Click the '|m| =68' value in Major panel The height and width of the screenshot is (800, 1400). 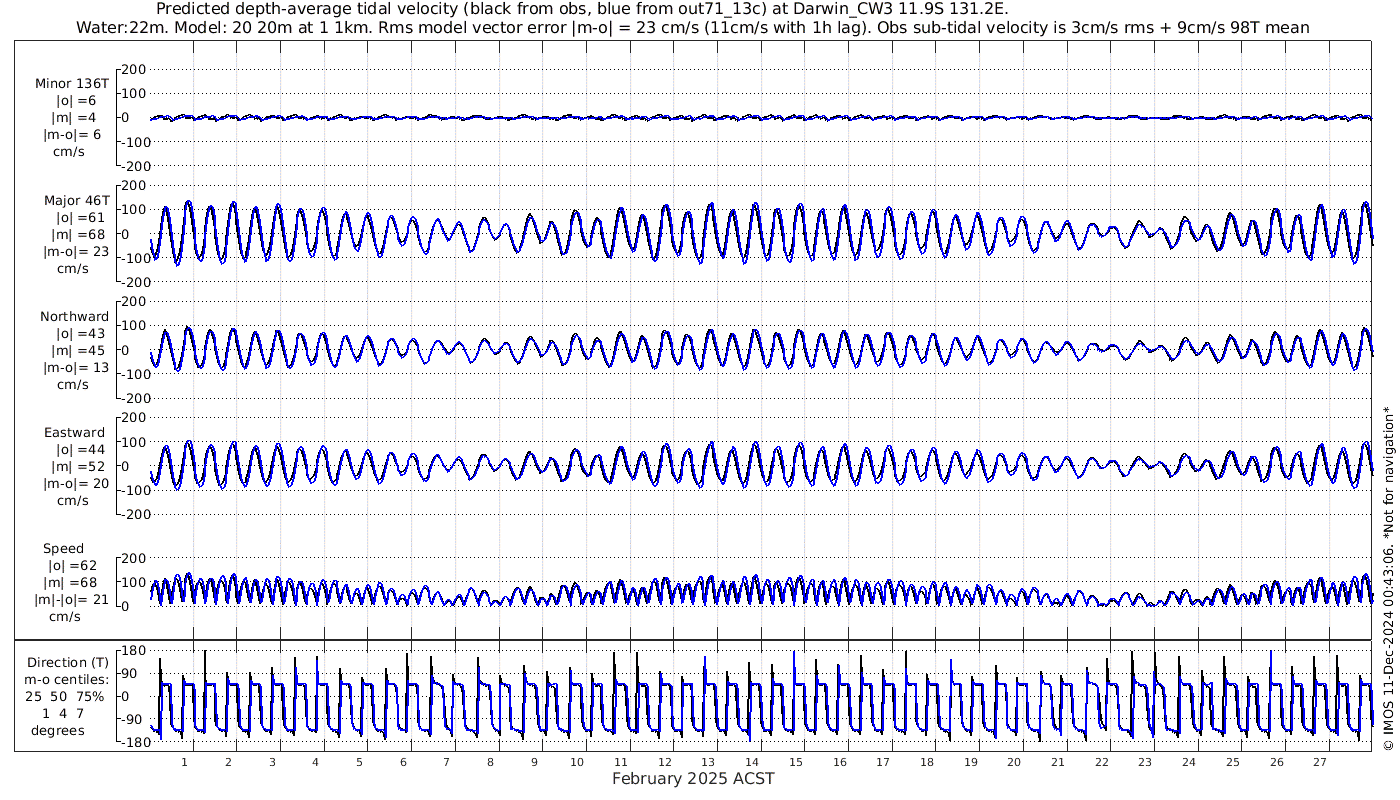[x=80, y=235]
